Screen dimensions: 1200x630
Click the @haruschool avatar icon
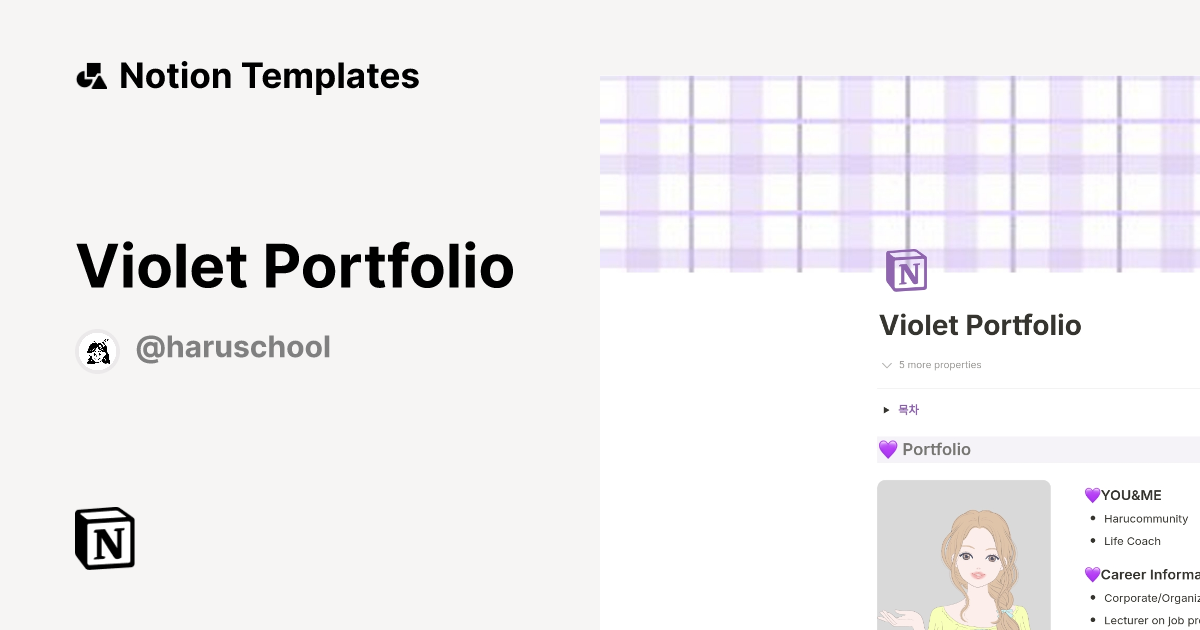[97, 351]
